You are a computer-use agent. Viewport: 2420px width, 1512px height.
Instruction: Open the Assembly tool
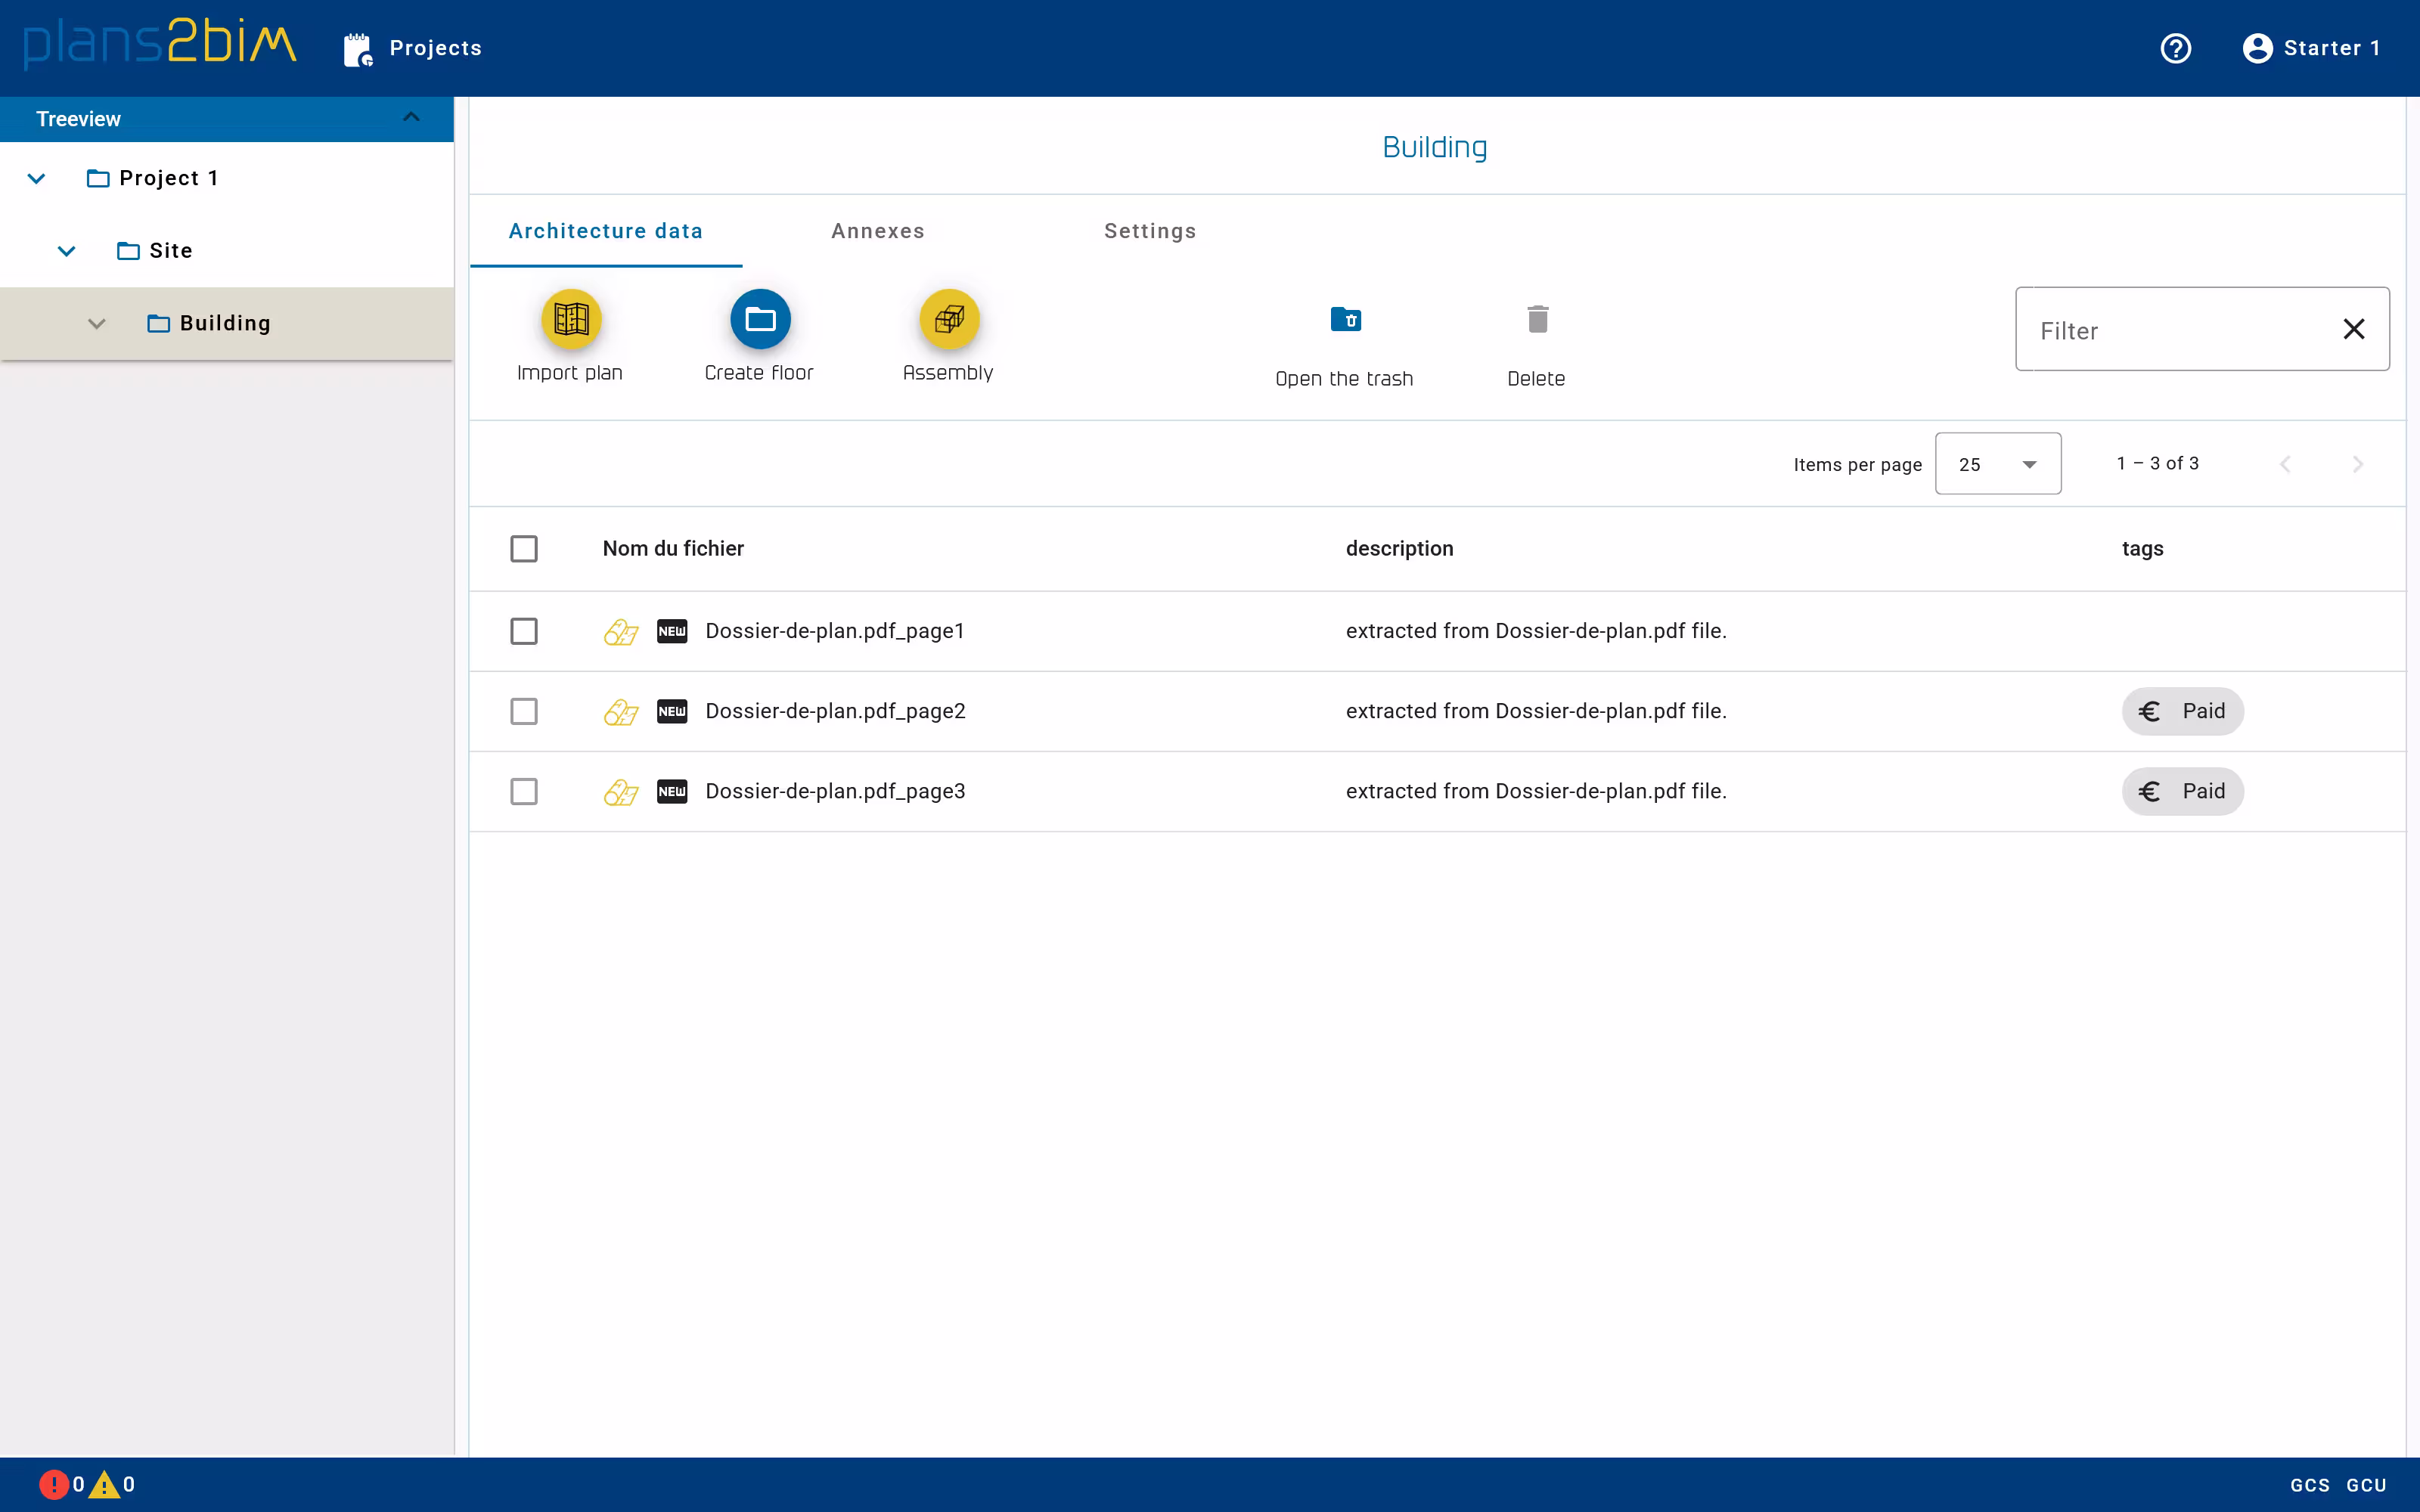pos(948,319)
